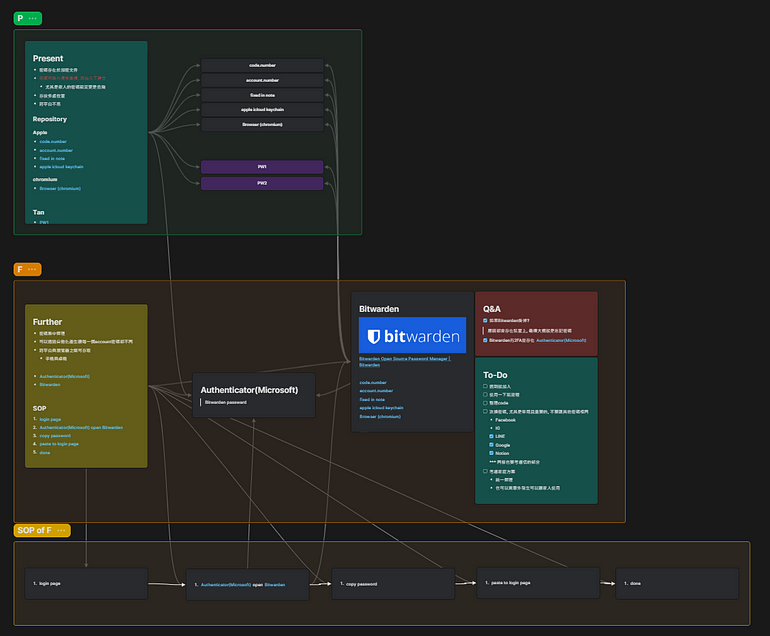Select the Browser (chromium) card in section P
The height and width of the screenshot is (636, 770).
pyautogui.click(x=262, y=124)
